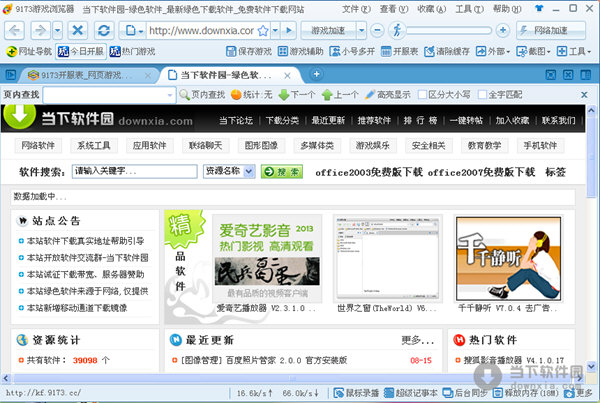Viewport: 600px width, 403px height.
Task: Click the speed slider in address bar
Action: coord(450,31)
